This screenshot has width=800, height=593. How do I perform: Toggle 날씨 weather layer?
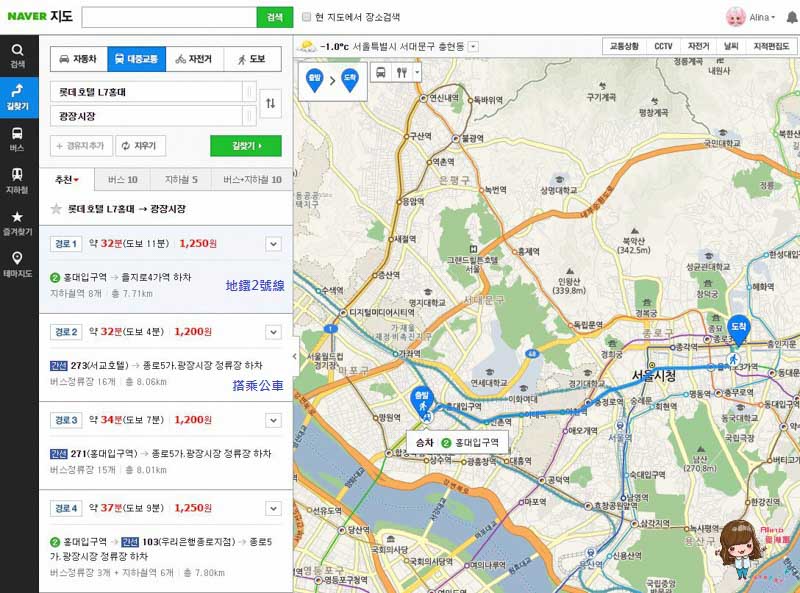(731, 46)
